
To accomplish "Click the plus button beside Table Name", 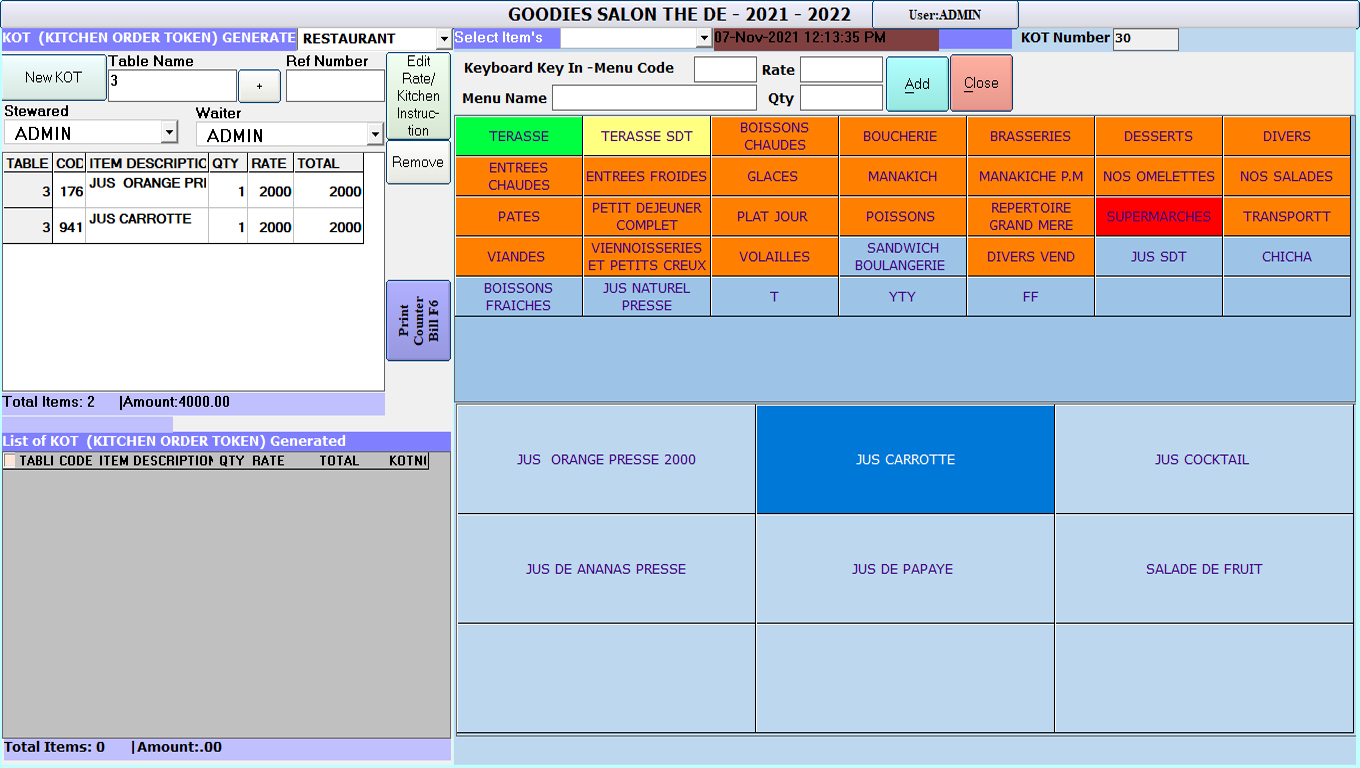I will pyautogui.click(x=259, y=86).
